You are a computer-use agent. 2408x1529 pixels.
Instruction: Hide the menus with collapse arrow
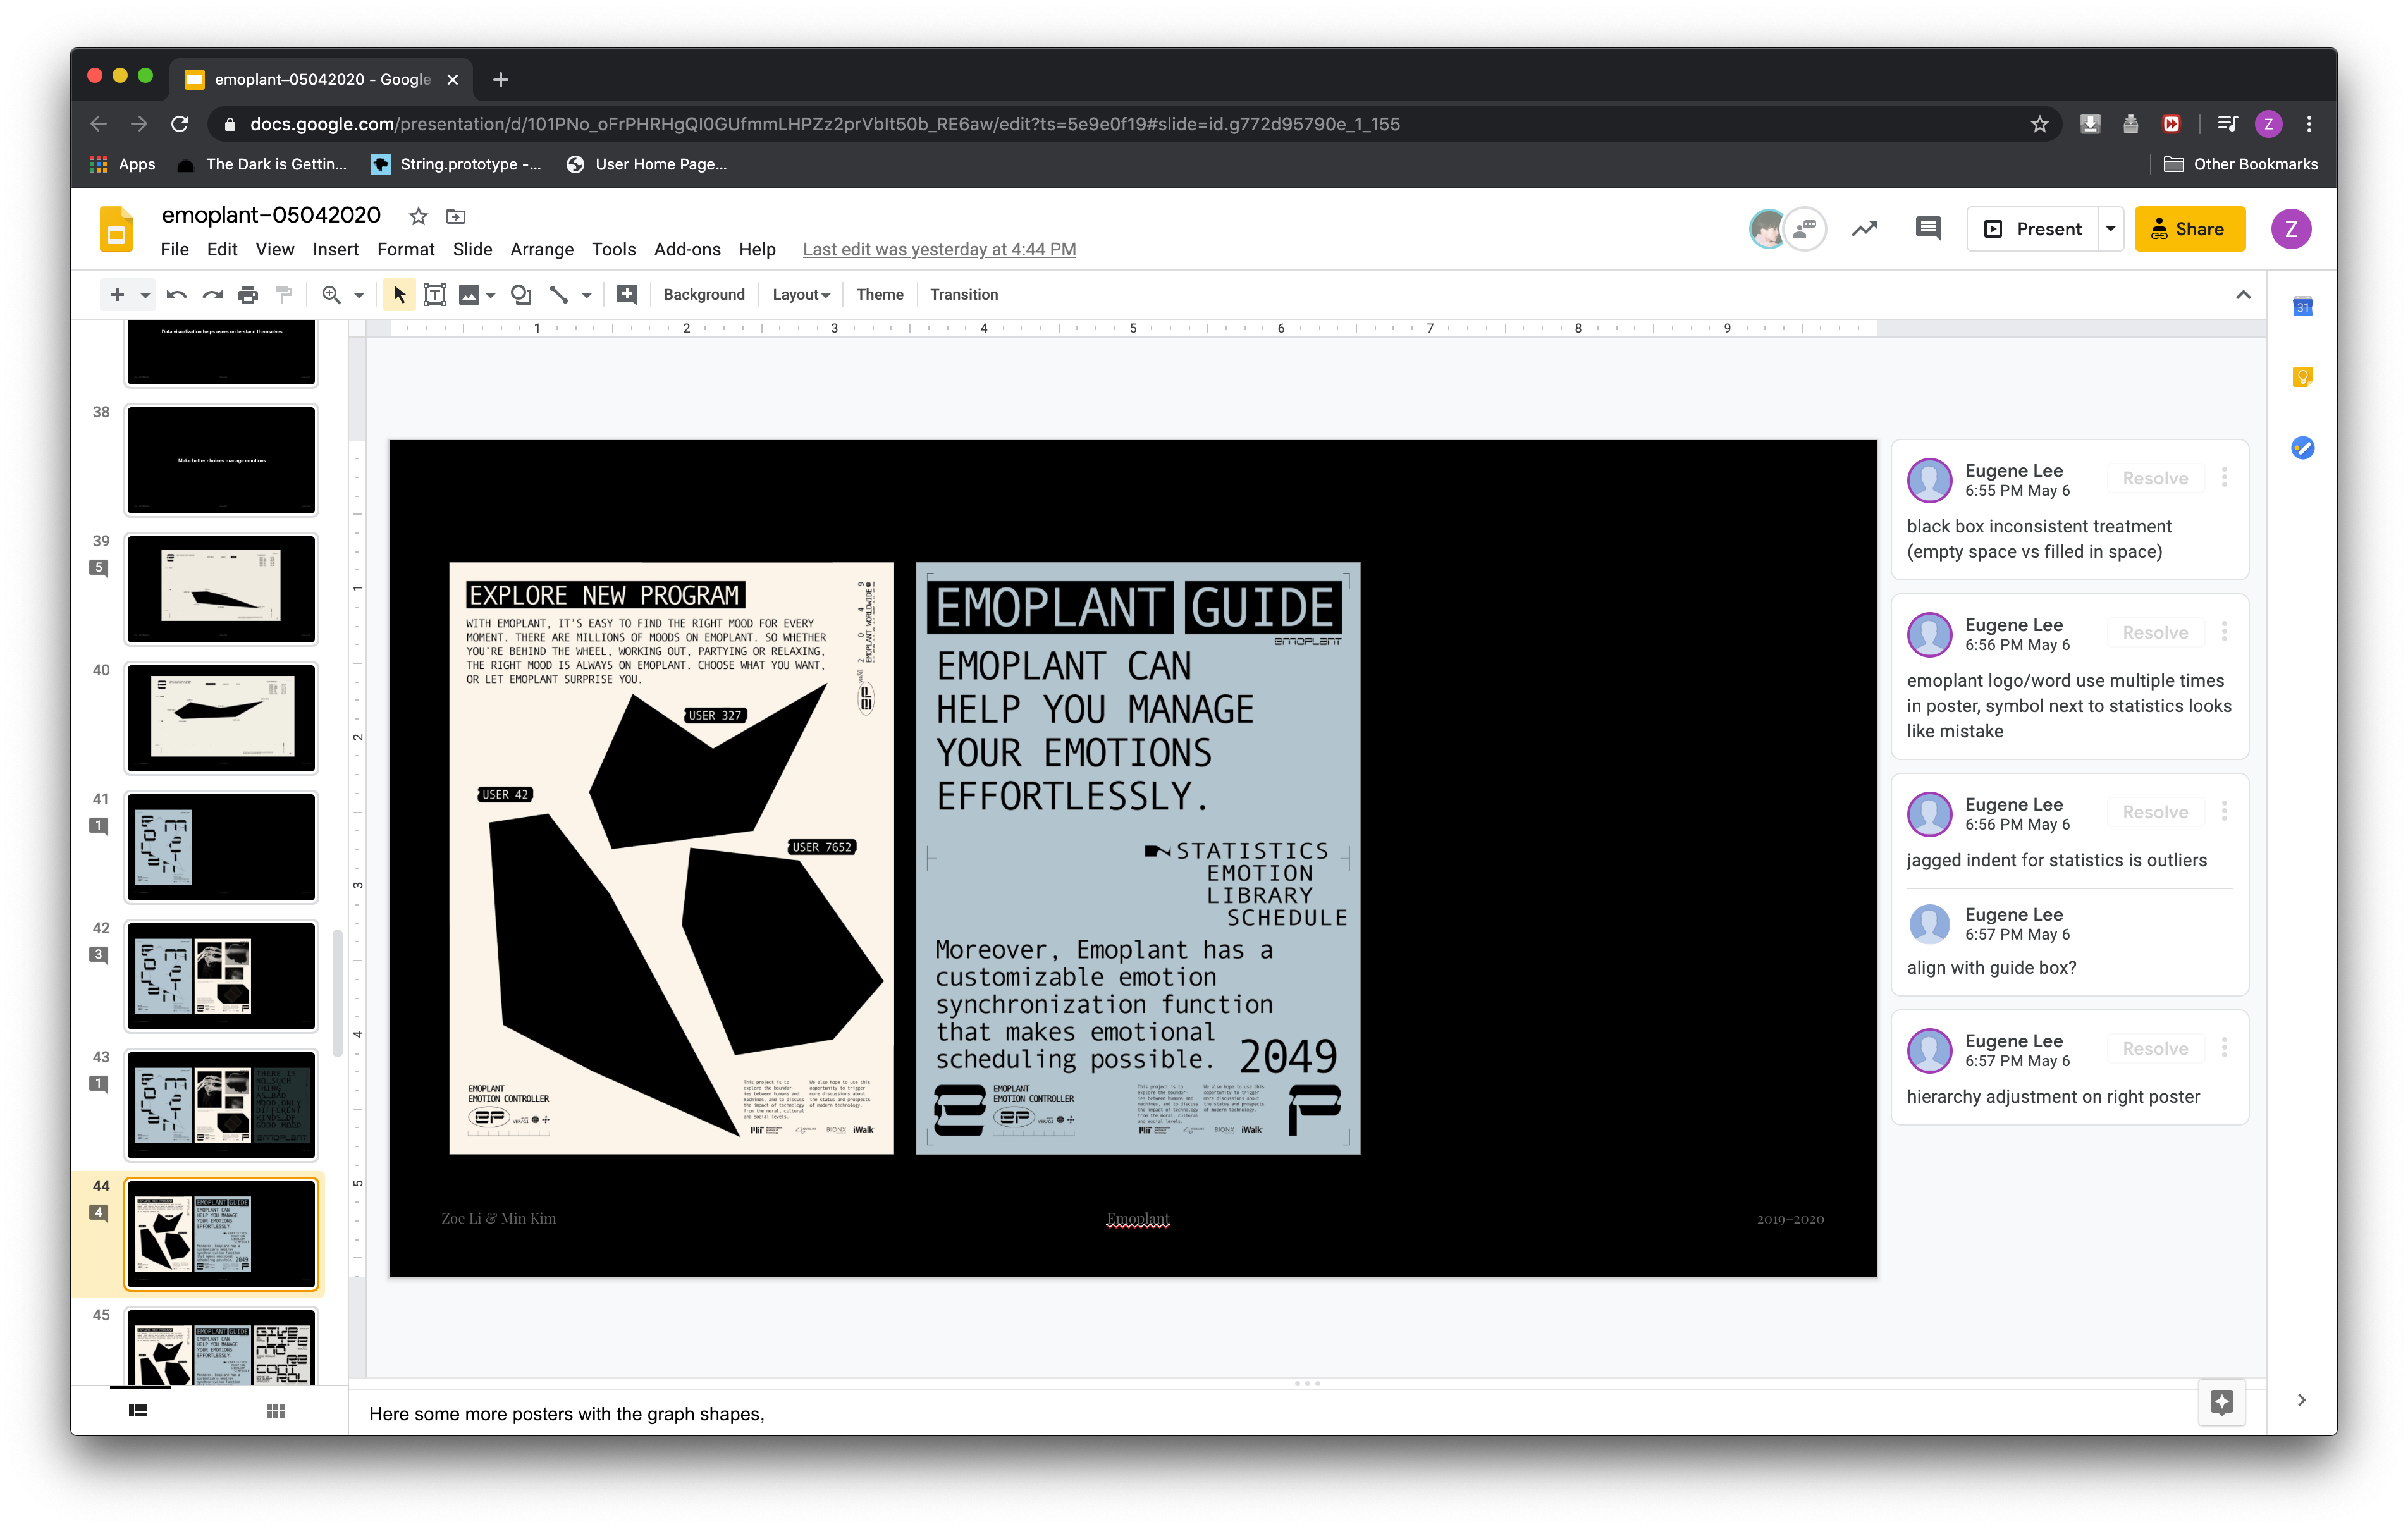(x=2243, y=294)
